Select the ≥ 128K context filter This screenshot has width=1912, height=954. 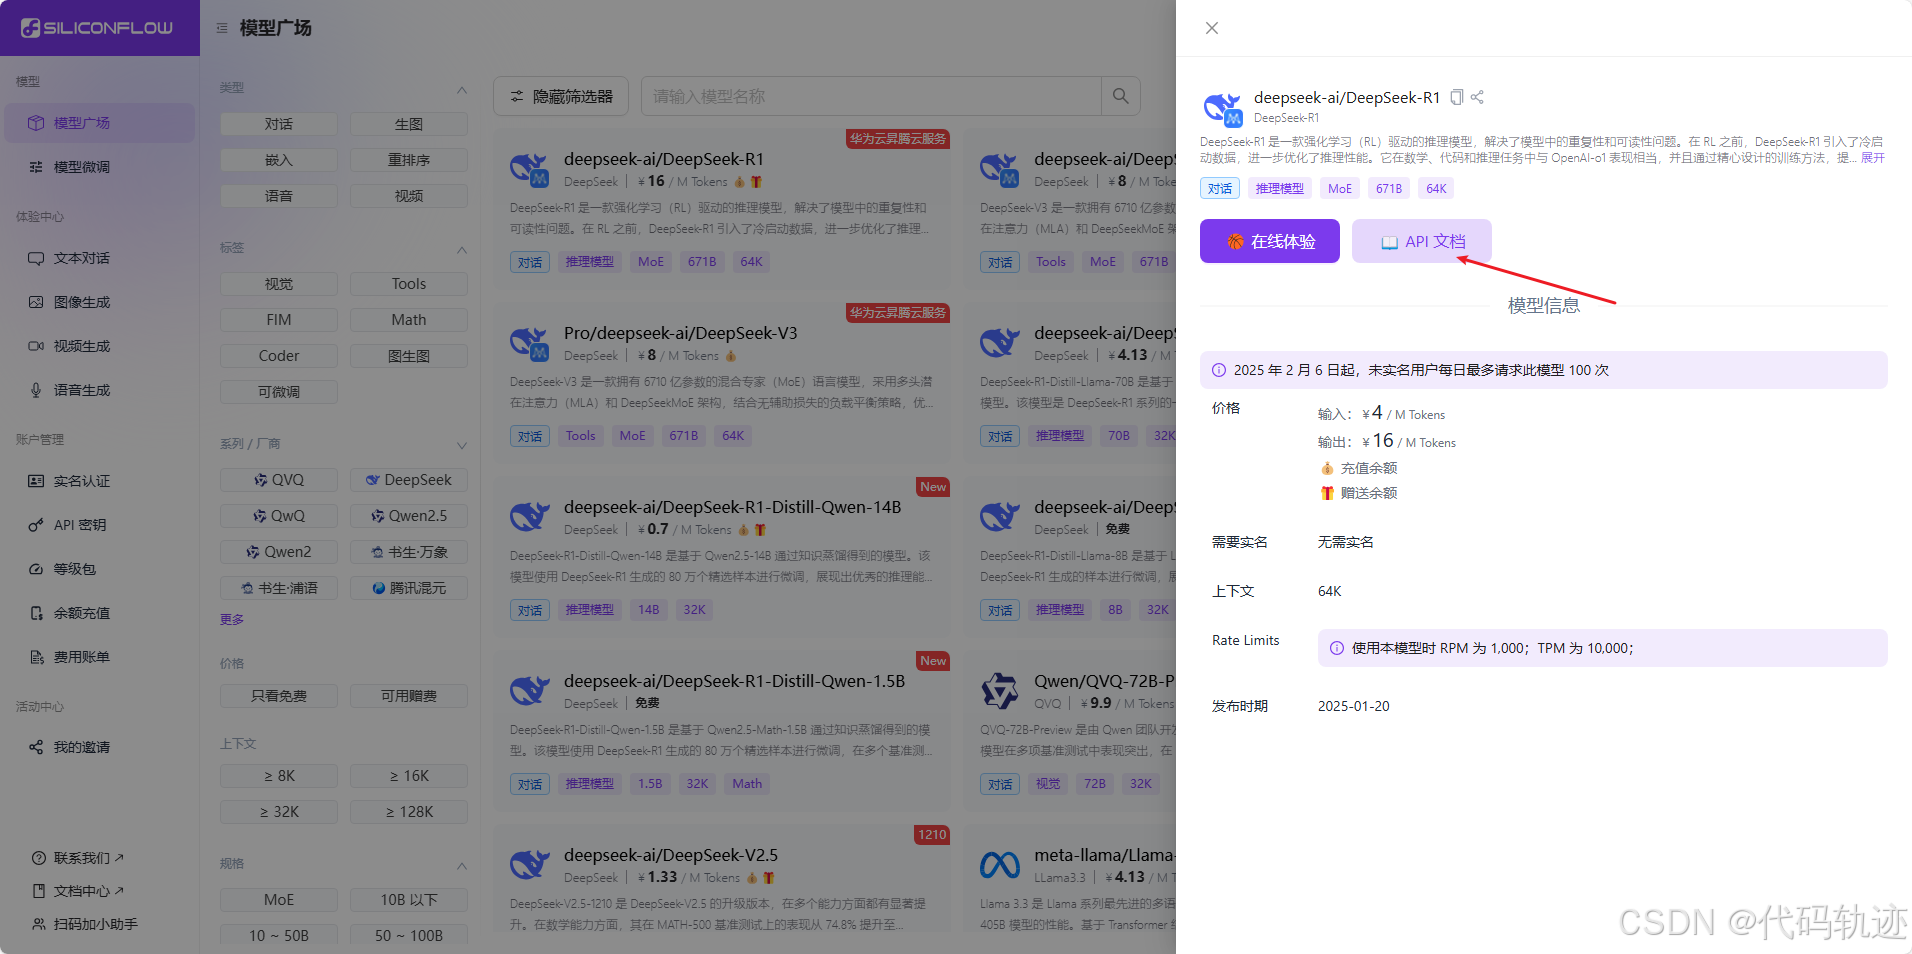(409, 812)
